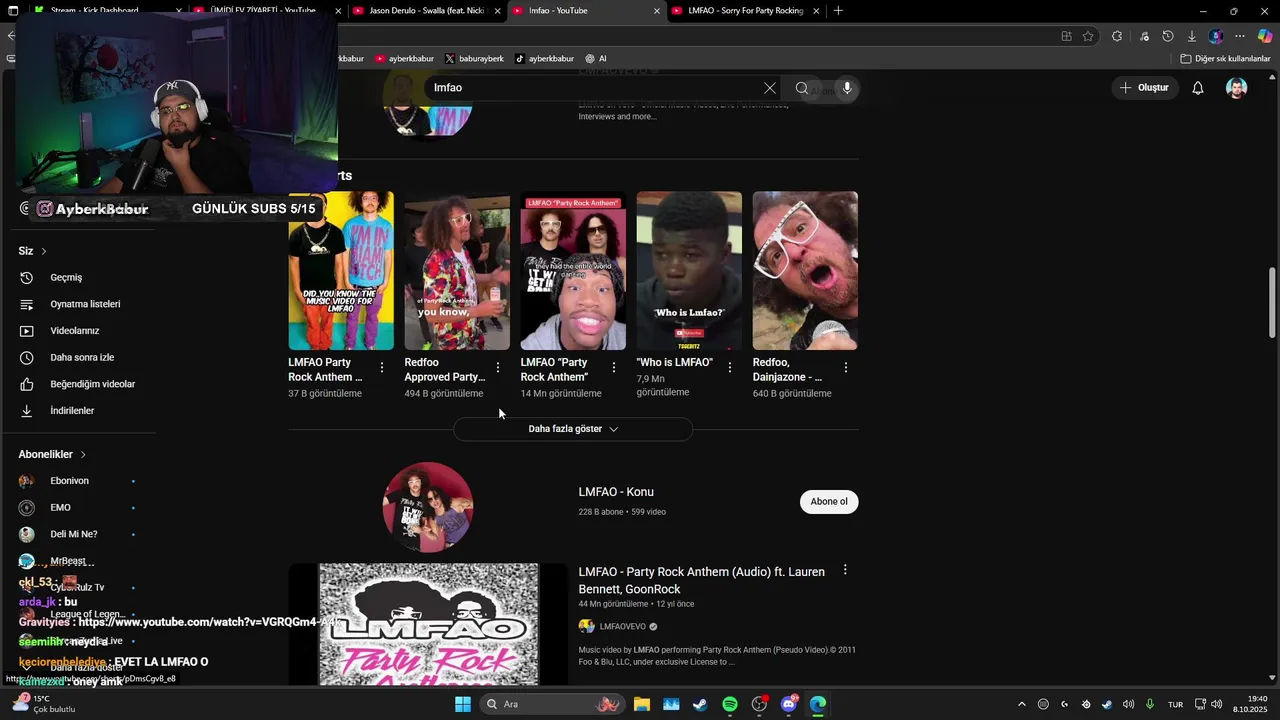Open the account avatar menu
Image resolution: width=1280 pixels, height=720 pixels.
[1237, 88]
